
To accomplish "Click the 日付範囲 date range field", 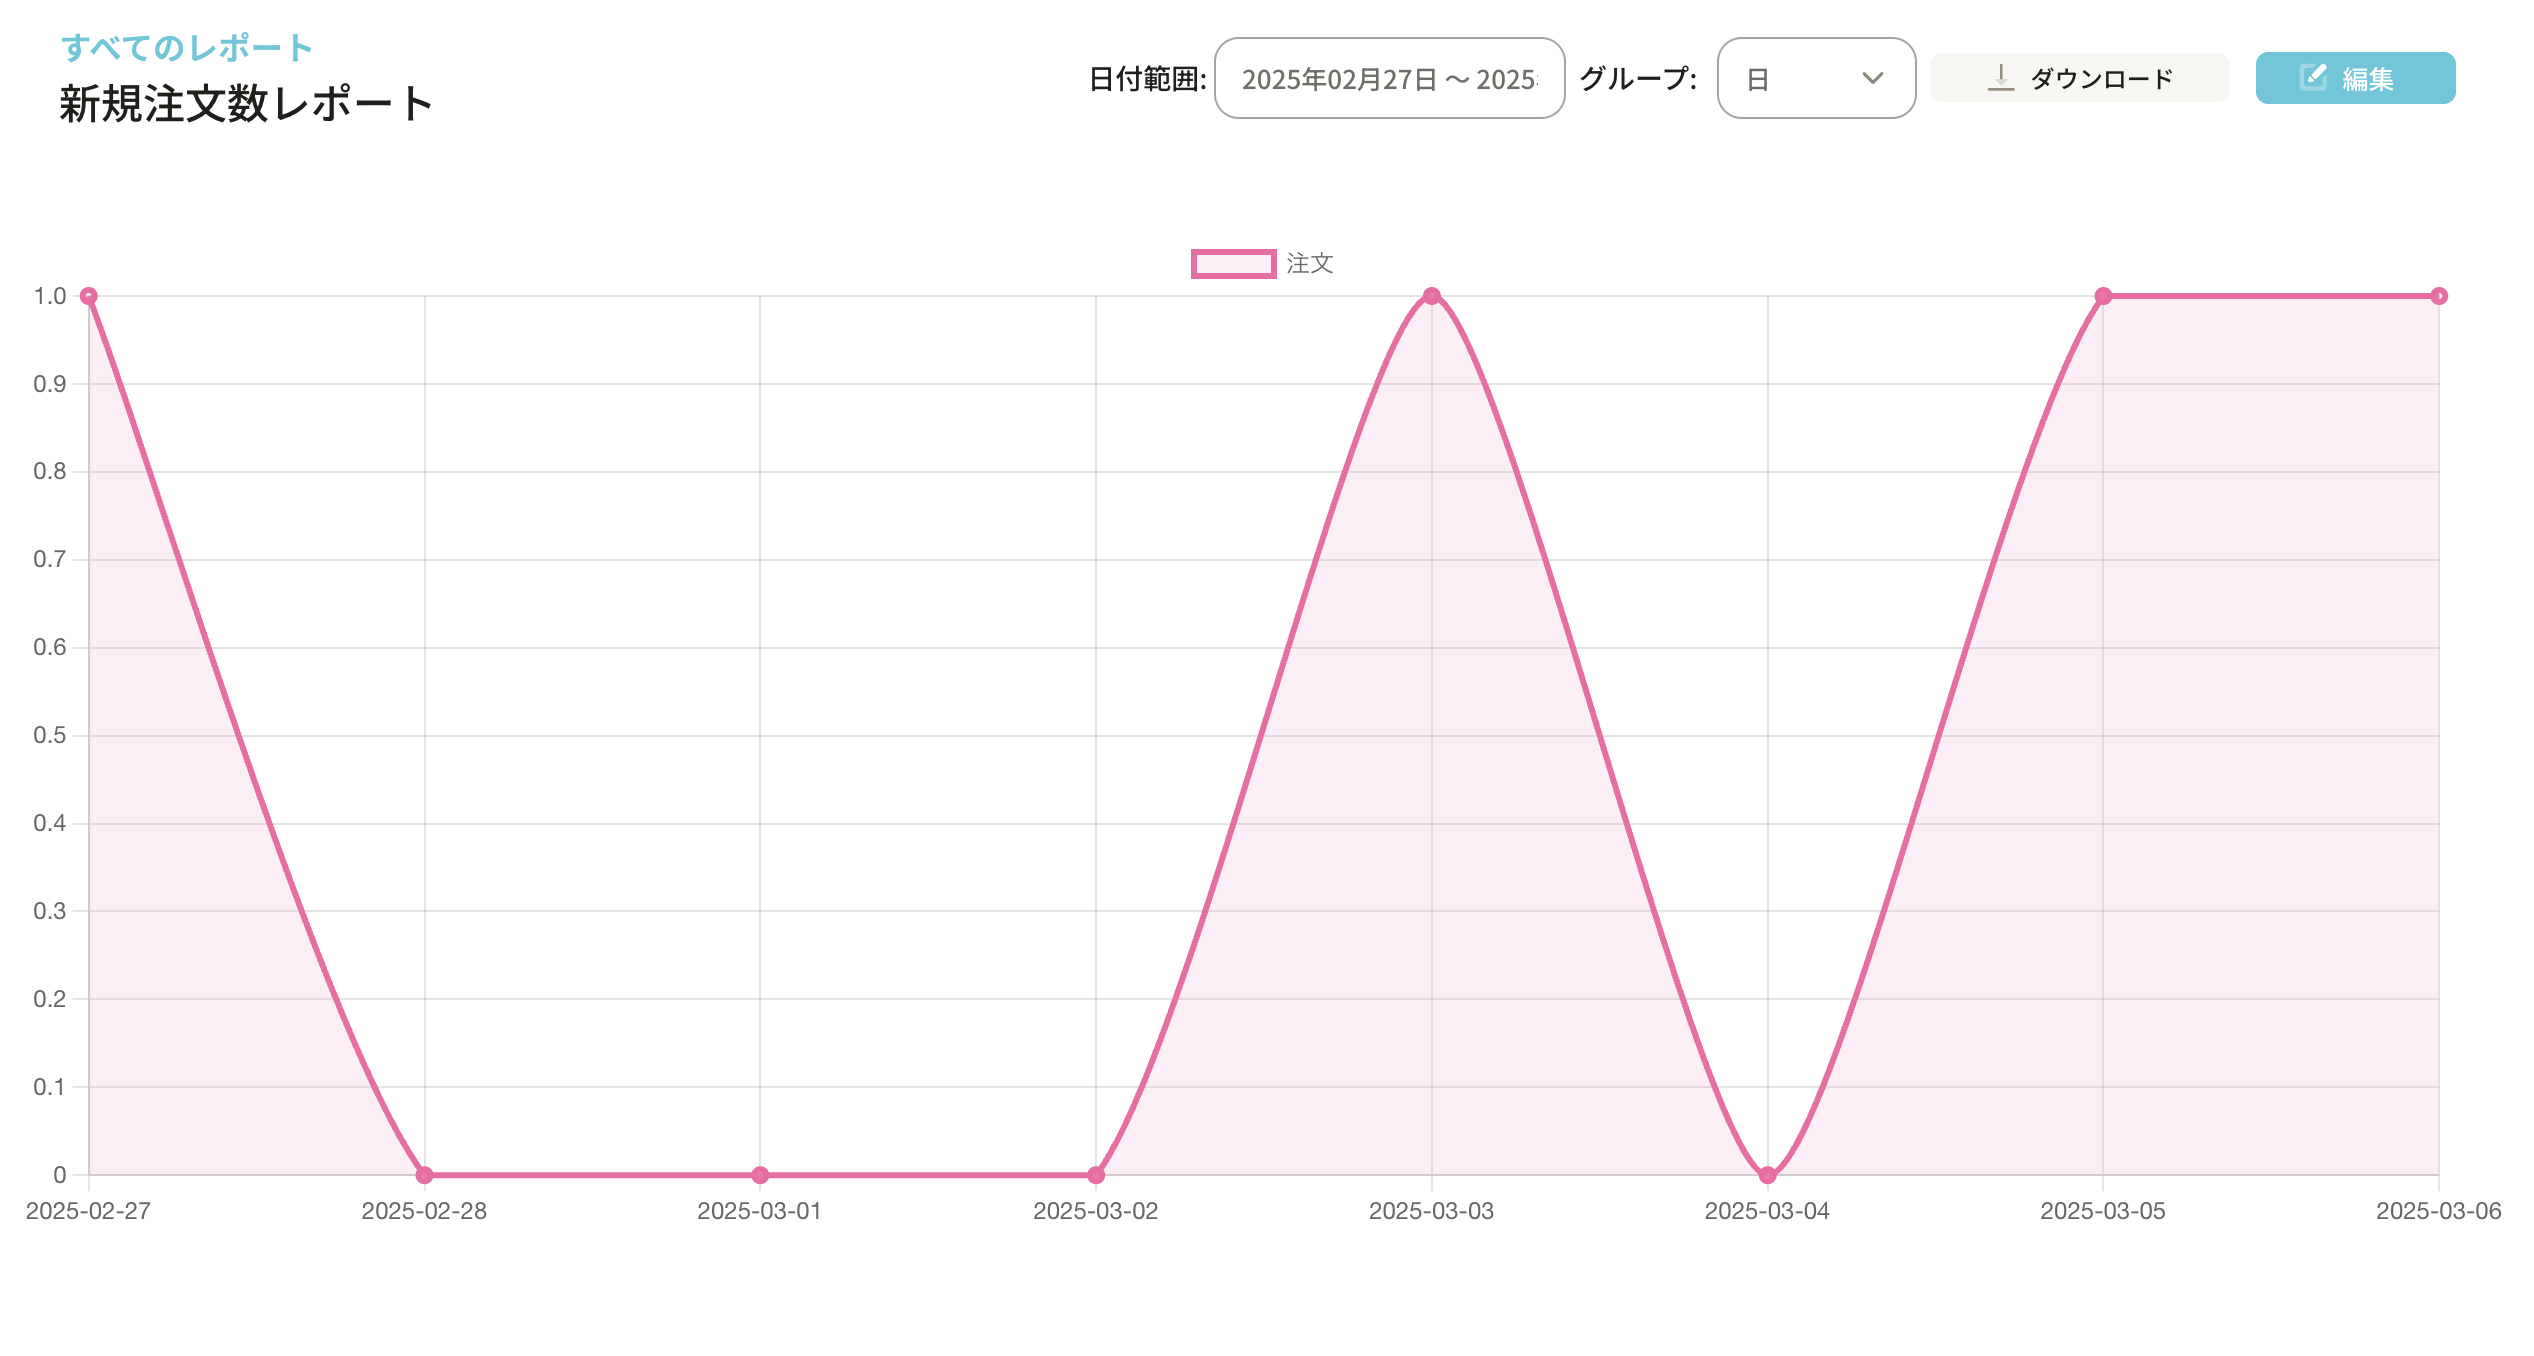I will [x=1389, y=79].
